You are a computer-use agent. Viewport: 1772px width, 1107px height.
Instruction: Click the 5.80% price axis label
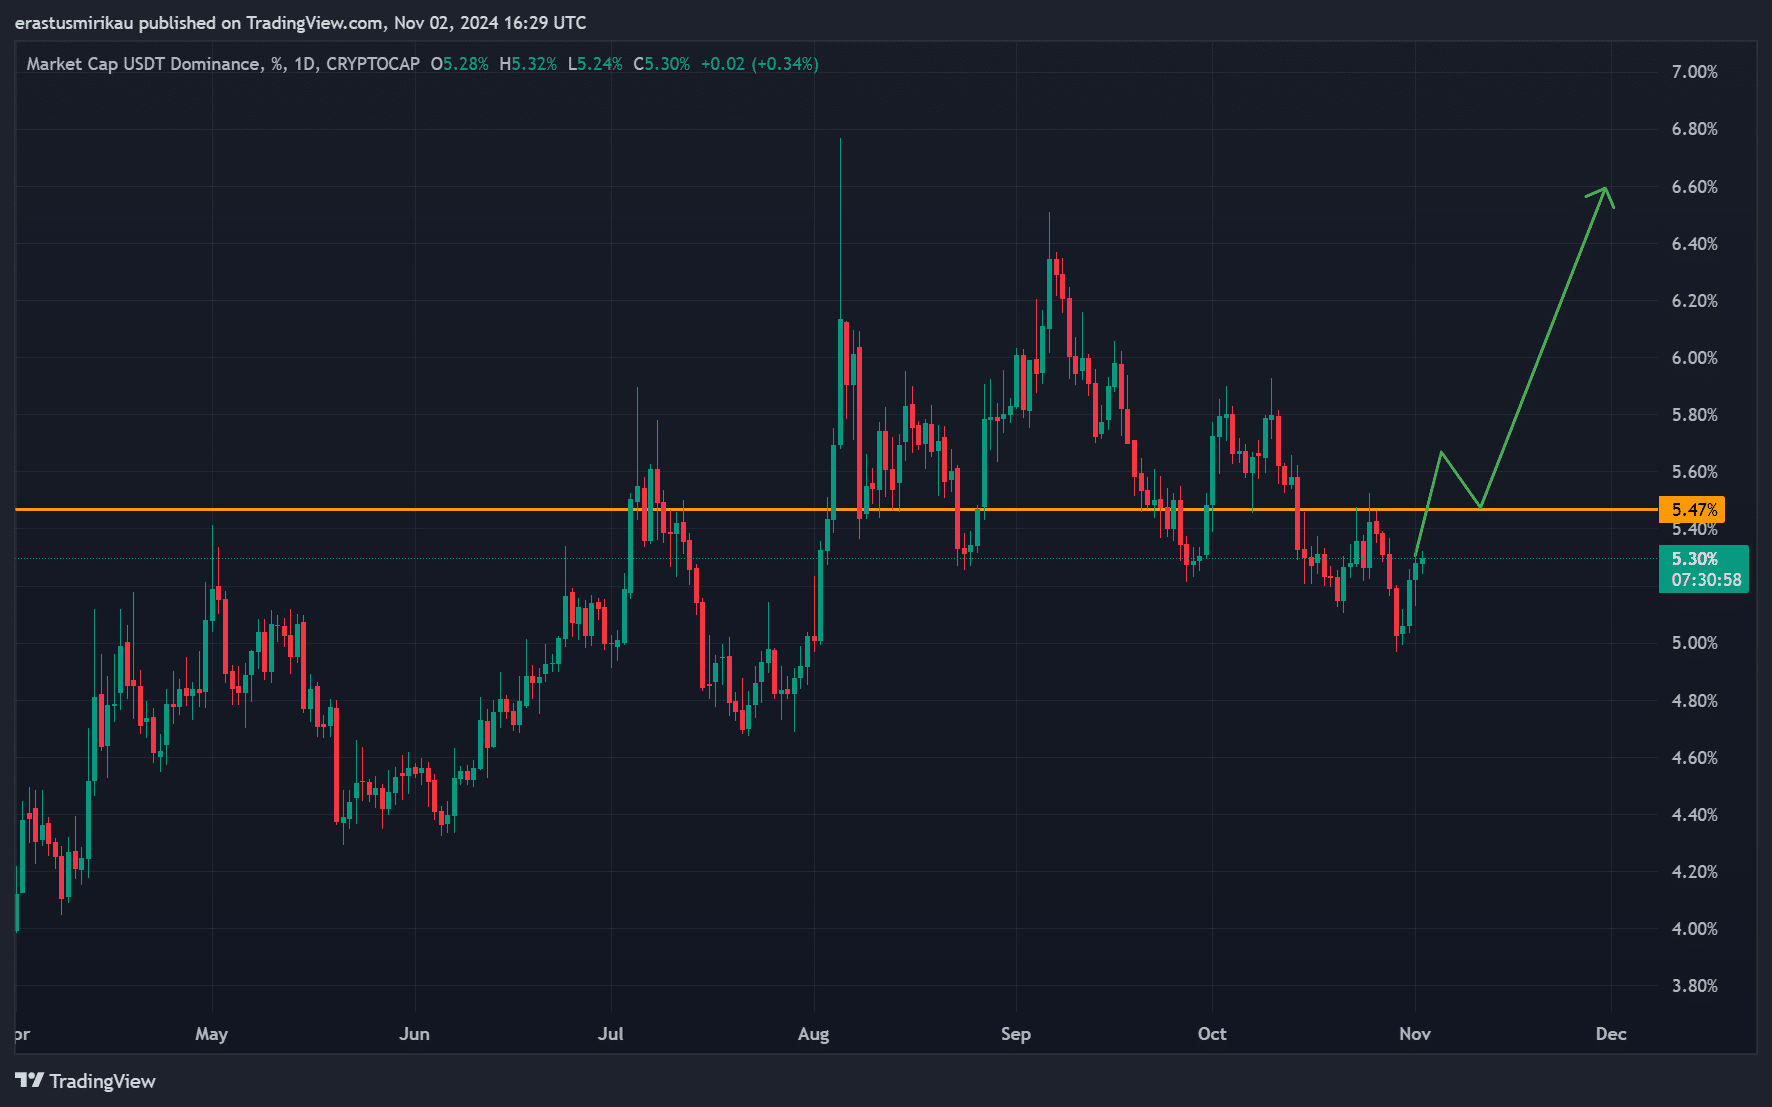pos(1694,415)
